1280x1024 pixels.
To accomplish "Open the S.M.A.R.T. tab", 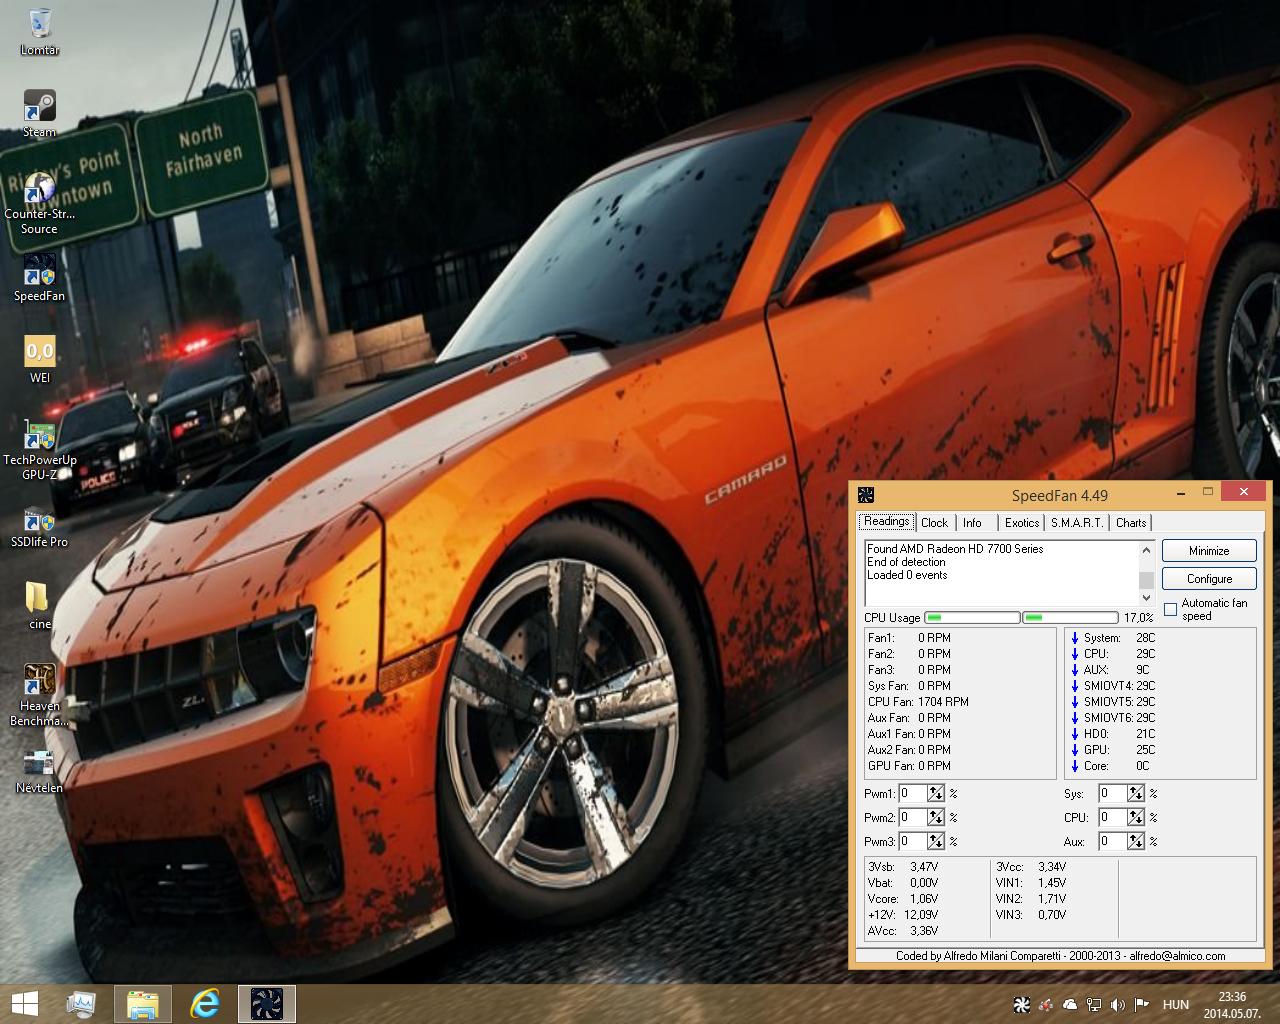I will pyautogui.click(x=1077, y=523).
